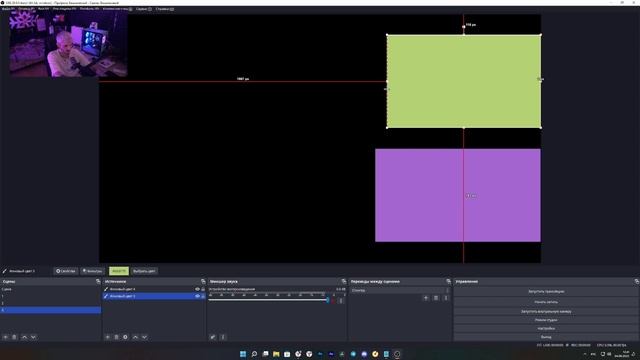The image size is (640, 360).
Task: Undock the Controls panel with float icon
Action: pyautogui.click(x=636, y=281)
